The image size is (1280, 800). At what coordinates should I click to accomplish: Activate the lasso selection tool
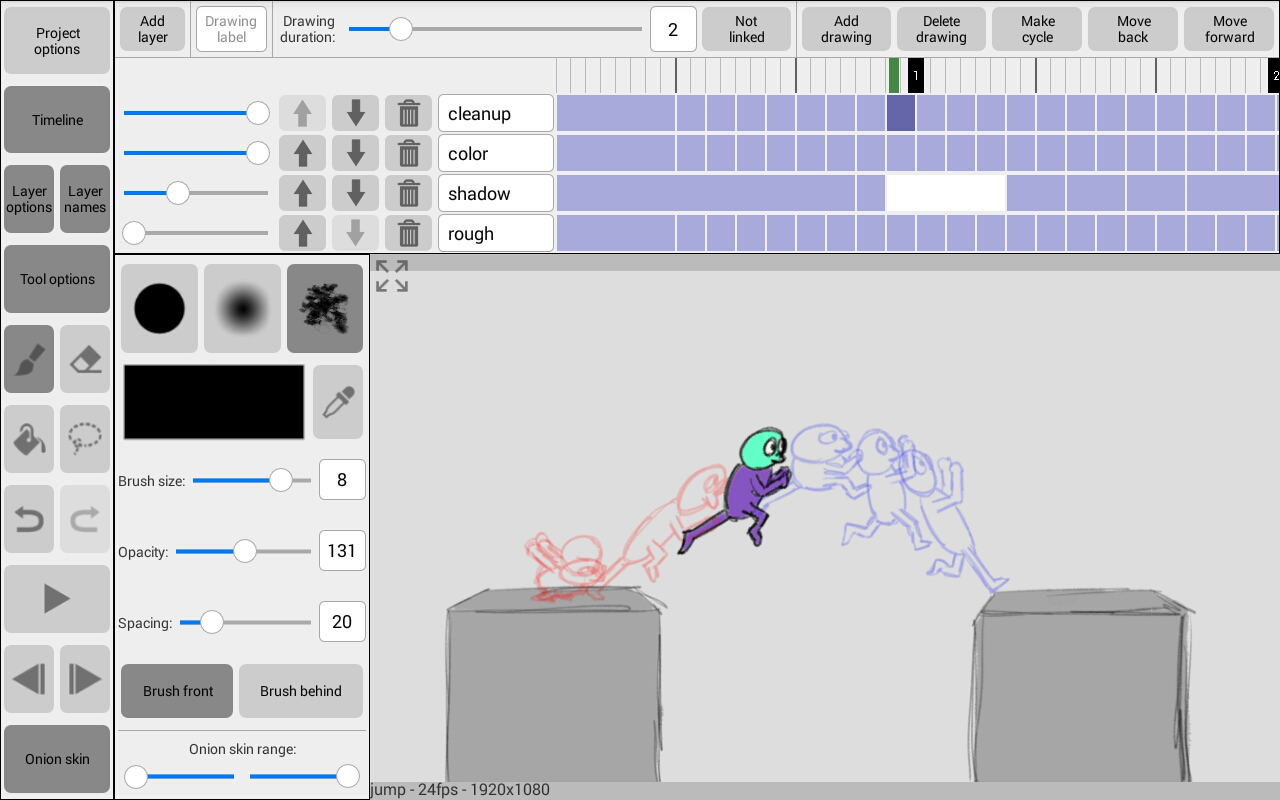coord(85,439)
